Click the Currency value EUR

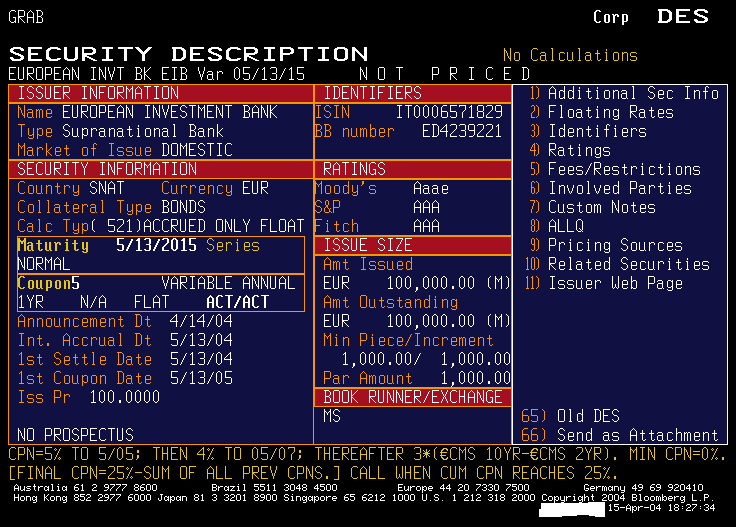coord(255,188)
